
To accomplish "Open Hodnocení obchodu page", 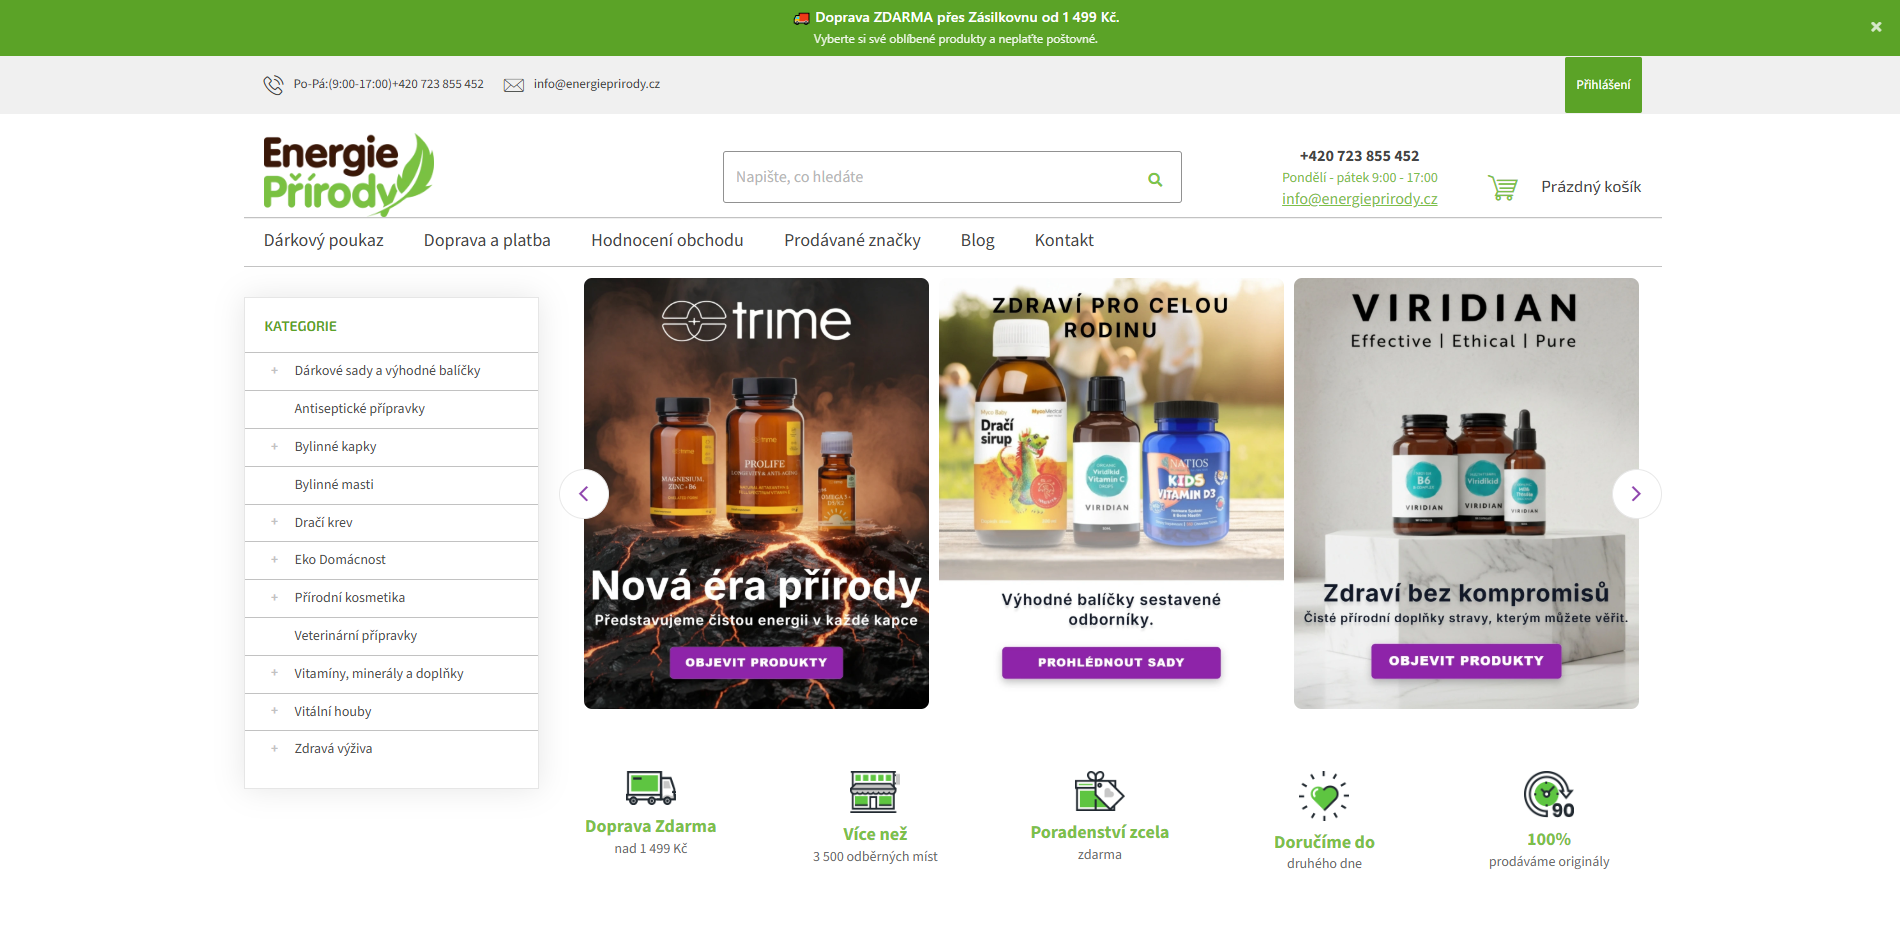I will [x=667, y=241].
